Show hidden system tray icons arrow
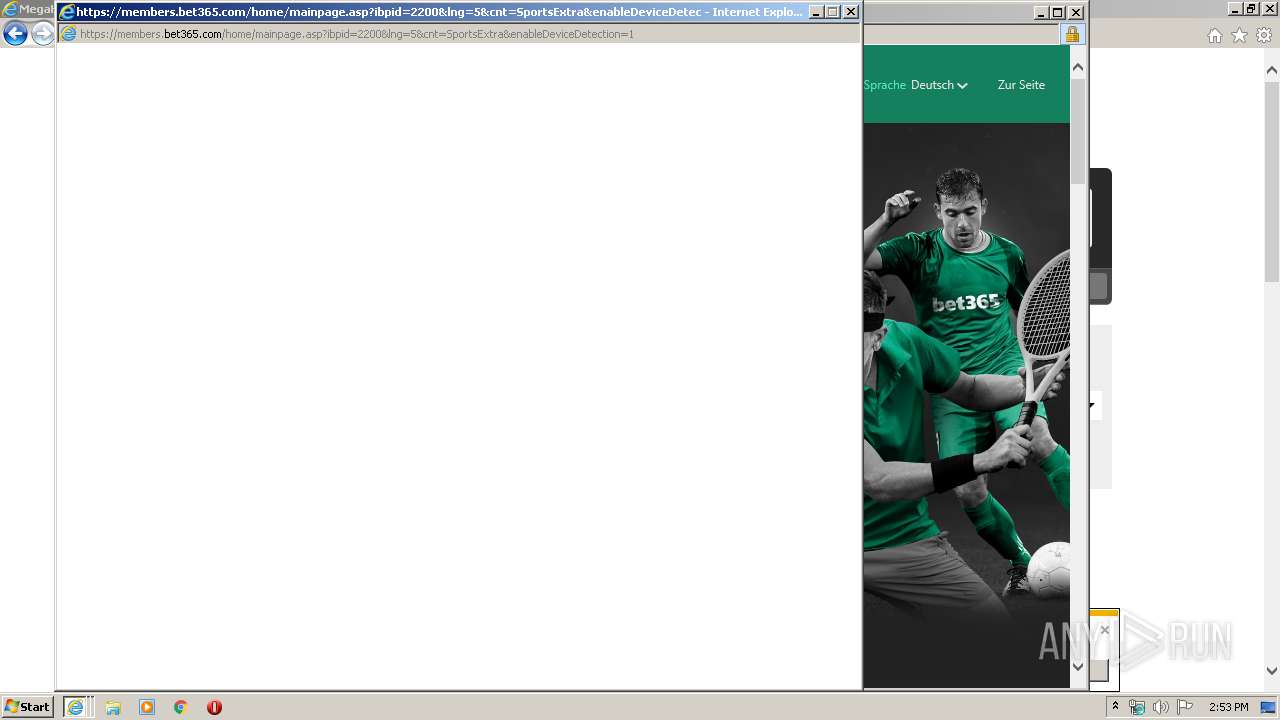Image resolution: width=1280 pixels, height=720 pixels. pos(1116,707)
